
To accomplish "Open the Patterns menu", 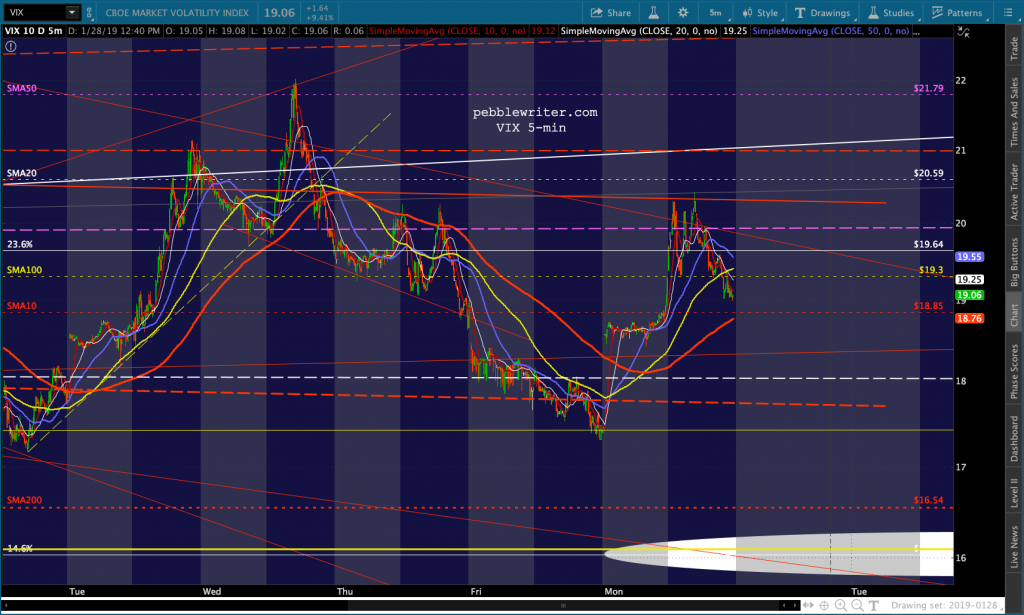I will (957, 12).
